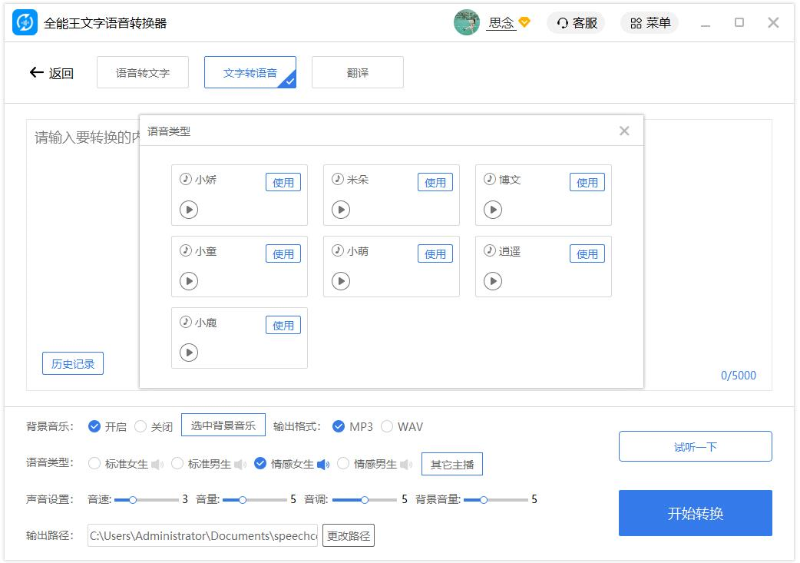Image resolution: width=800 pixels, height=563 pixels.
Task: Click 开始转换 to start conversion
Action: [x=695, y=513]
